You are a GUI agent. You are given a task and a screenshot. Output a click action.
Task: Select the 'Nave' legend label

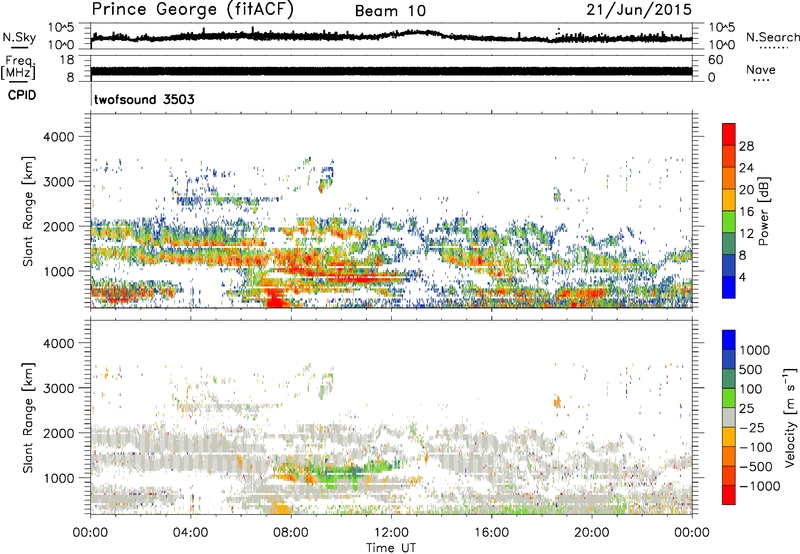pyautogui.click(x=761, y=69)
